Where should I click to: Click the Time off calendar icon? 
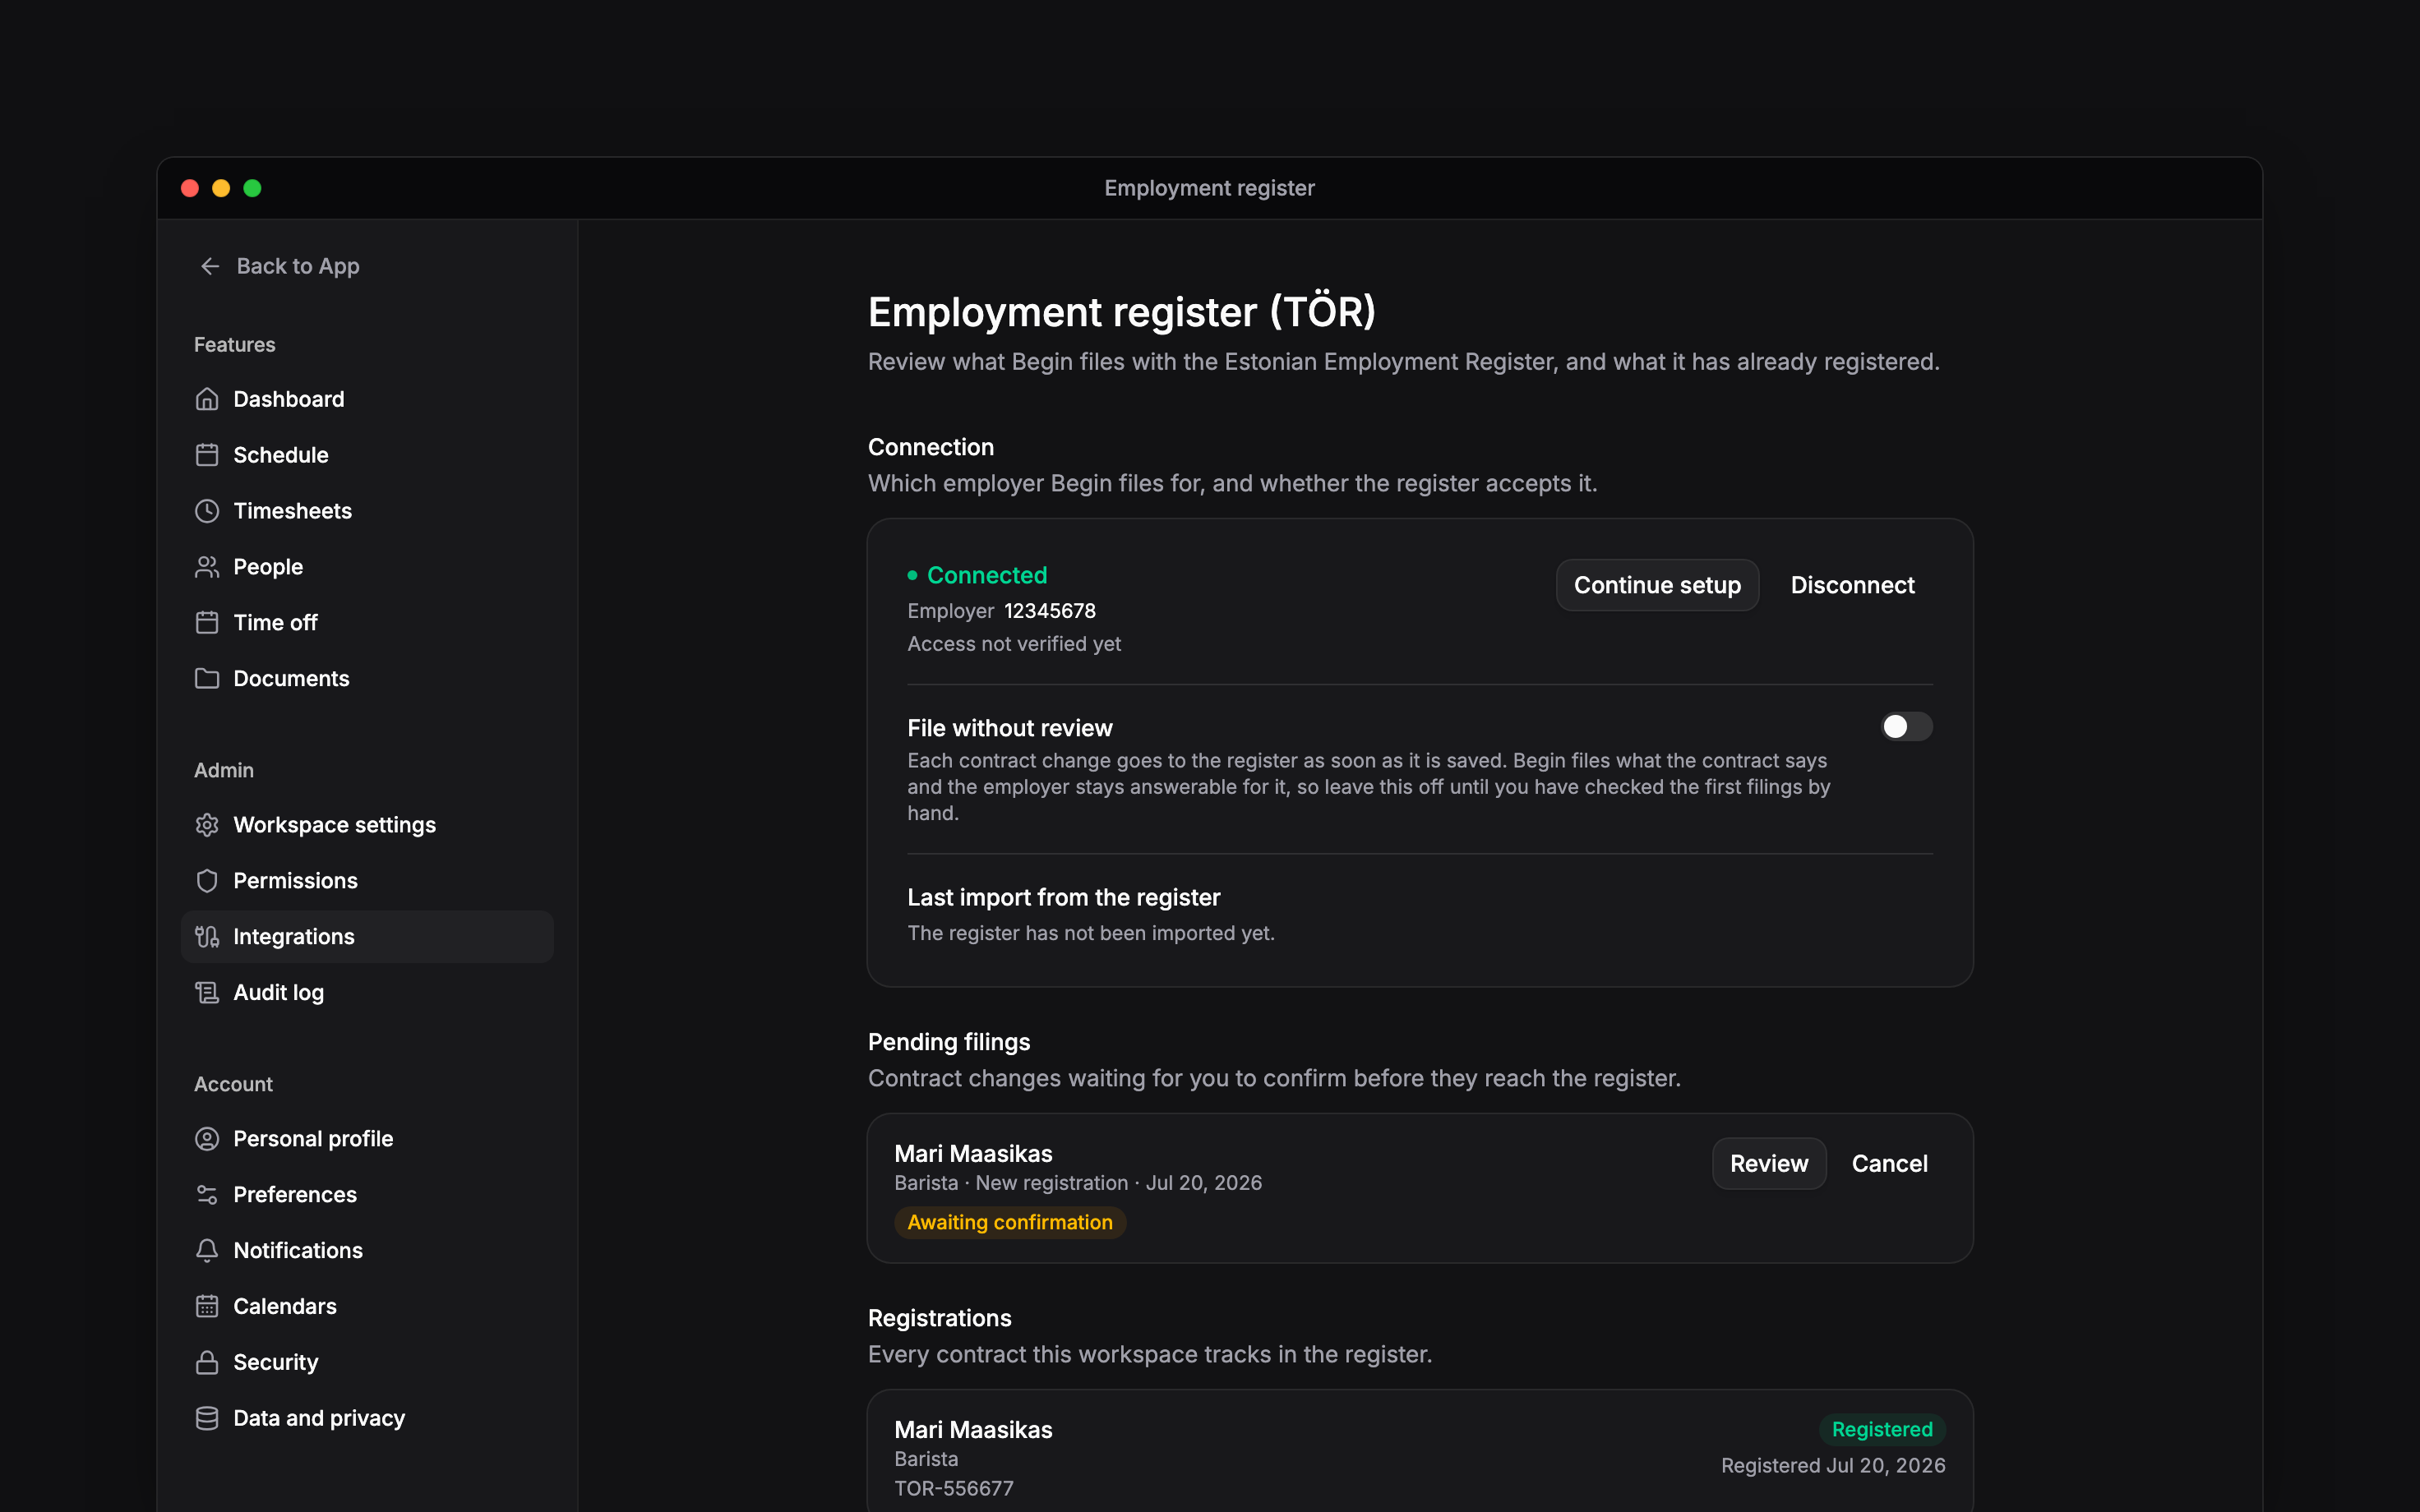(x=207, y=623)
